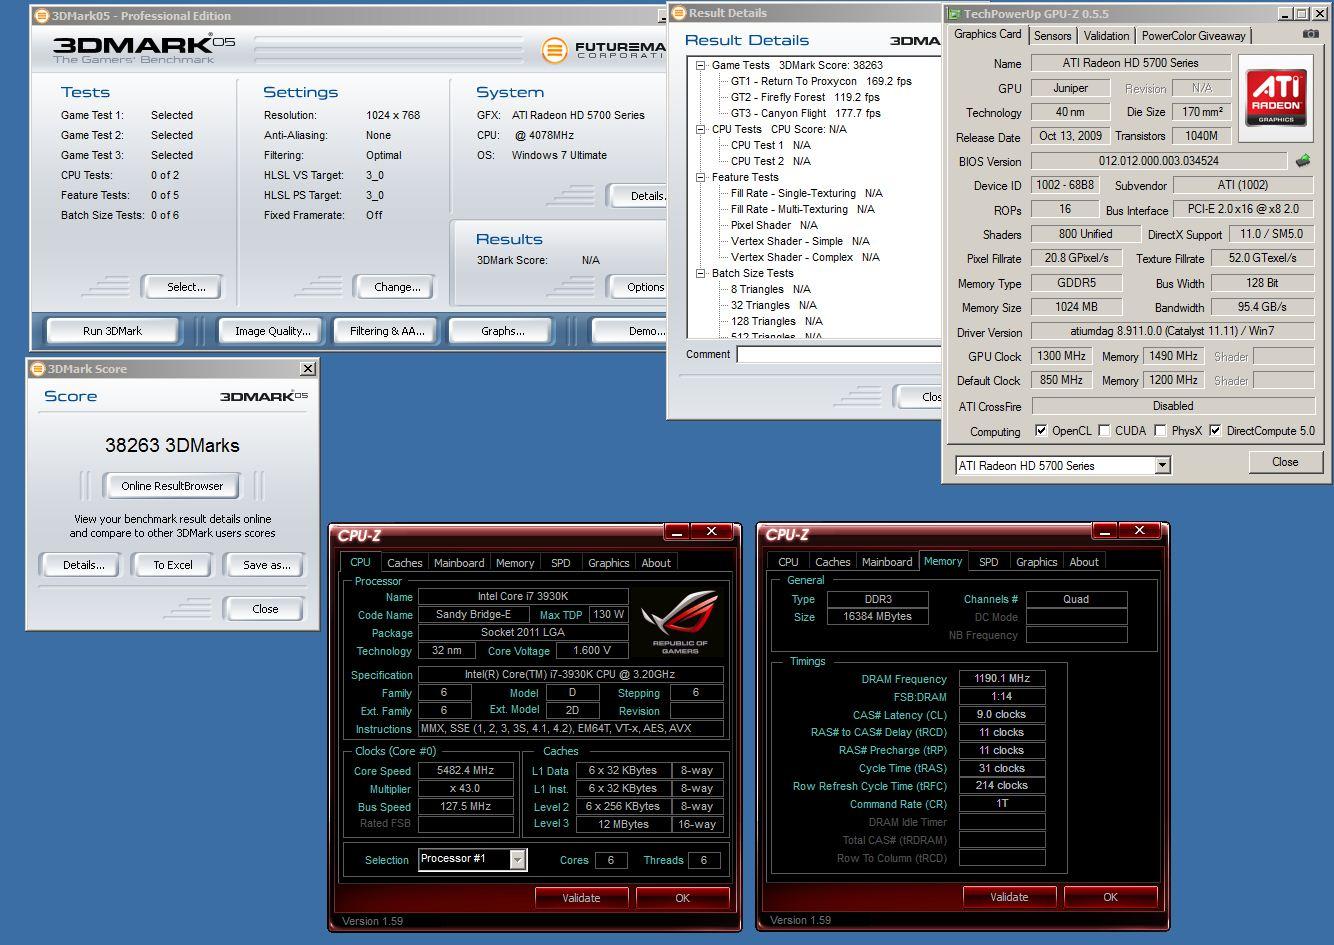The height and width of the screenshot is (945, 1334).
Task: Open the About tab in right CPU-Z window
Action: [x=1084, y=562]
